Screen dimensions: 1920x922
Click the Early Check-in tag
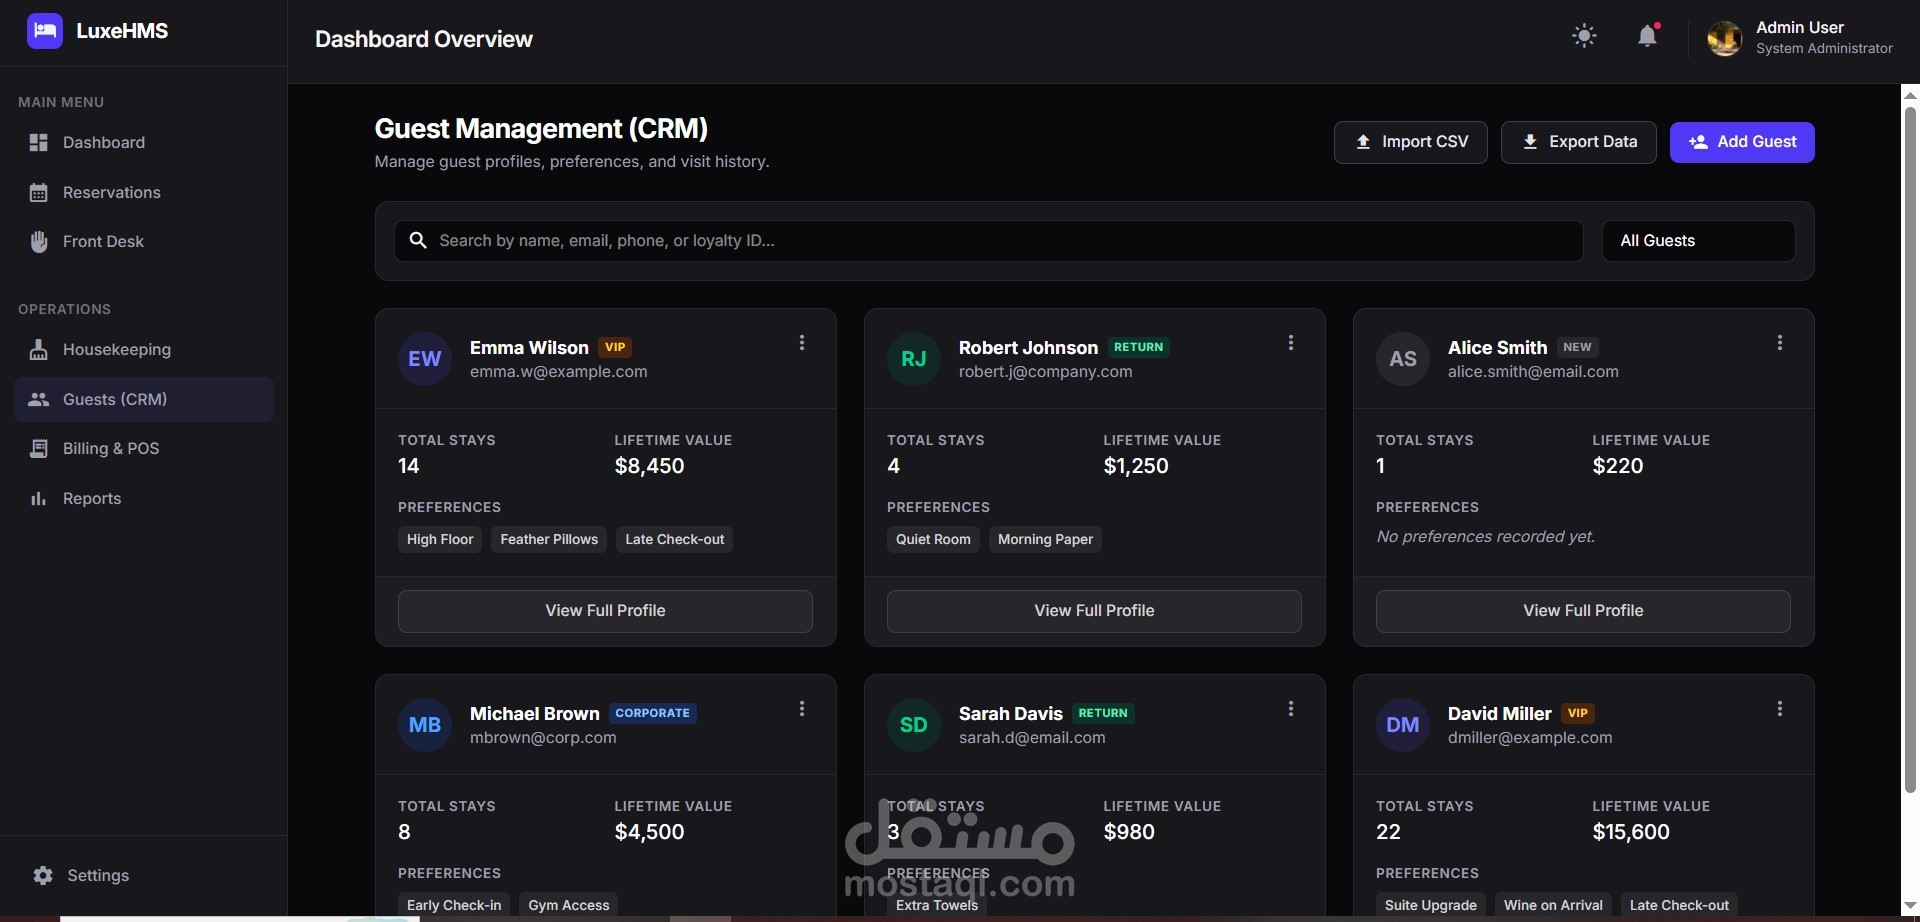click(454, 904)
